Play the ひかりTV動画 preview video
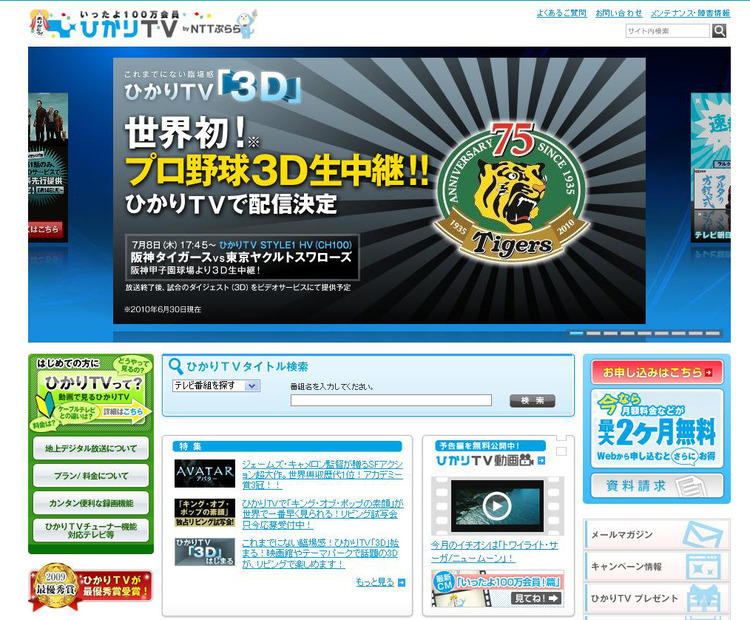 coord(497,505)
